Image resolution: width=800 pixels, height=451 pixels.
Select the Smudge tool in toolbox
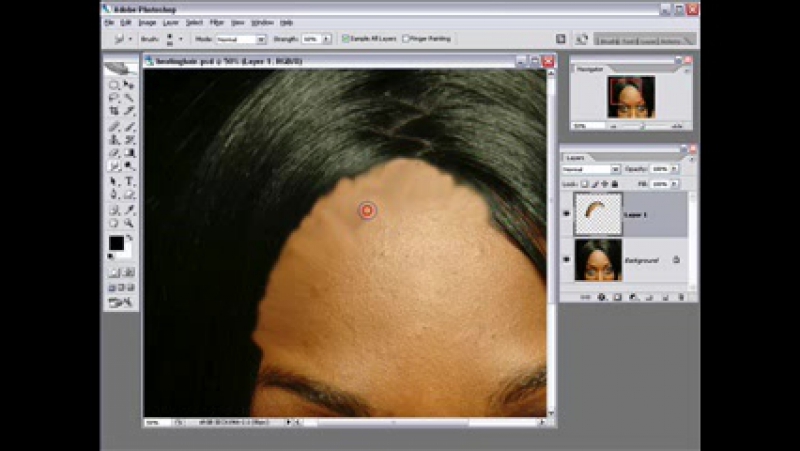pos(114,166)
